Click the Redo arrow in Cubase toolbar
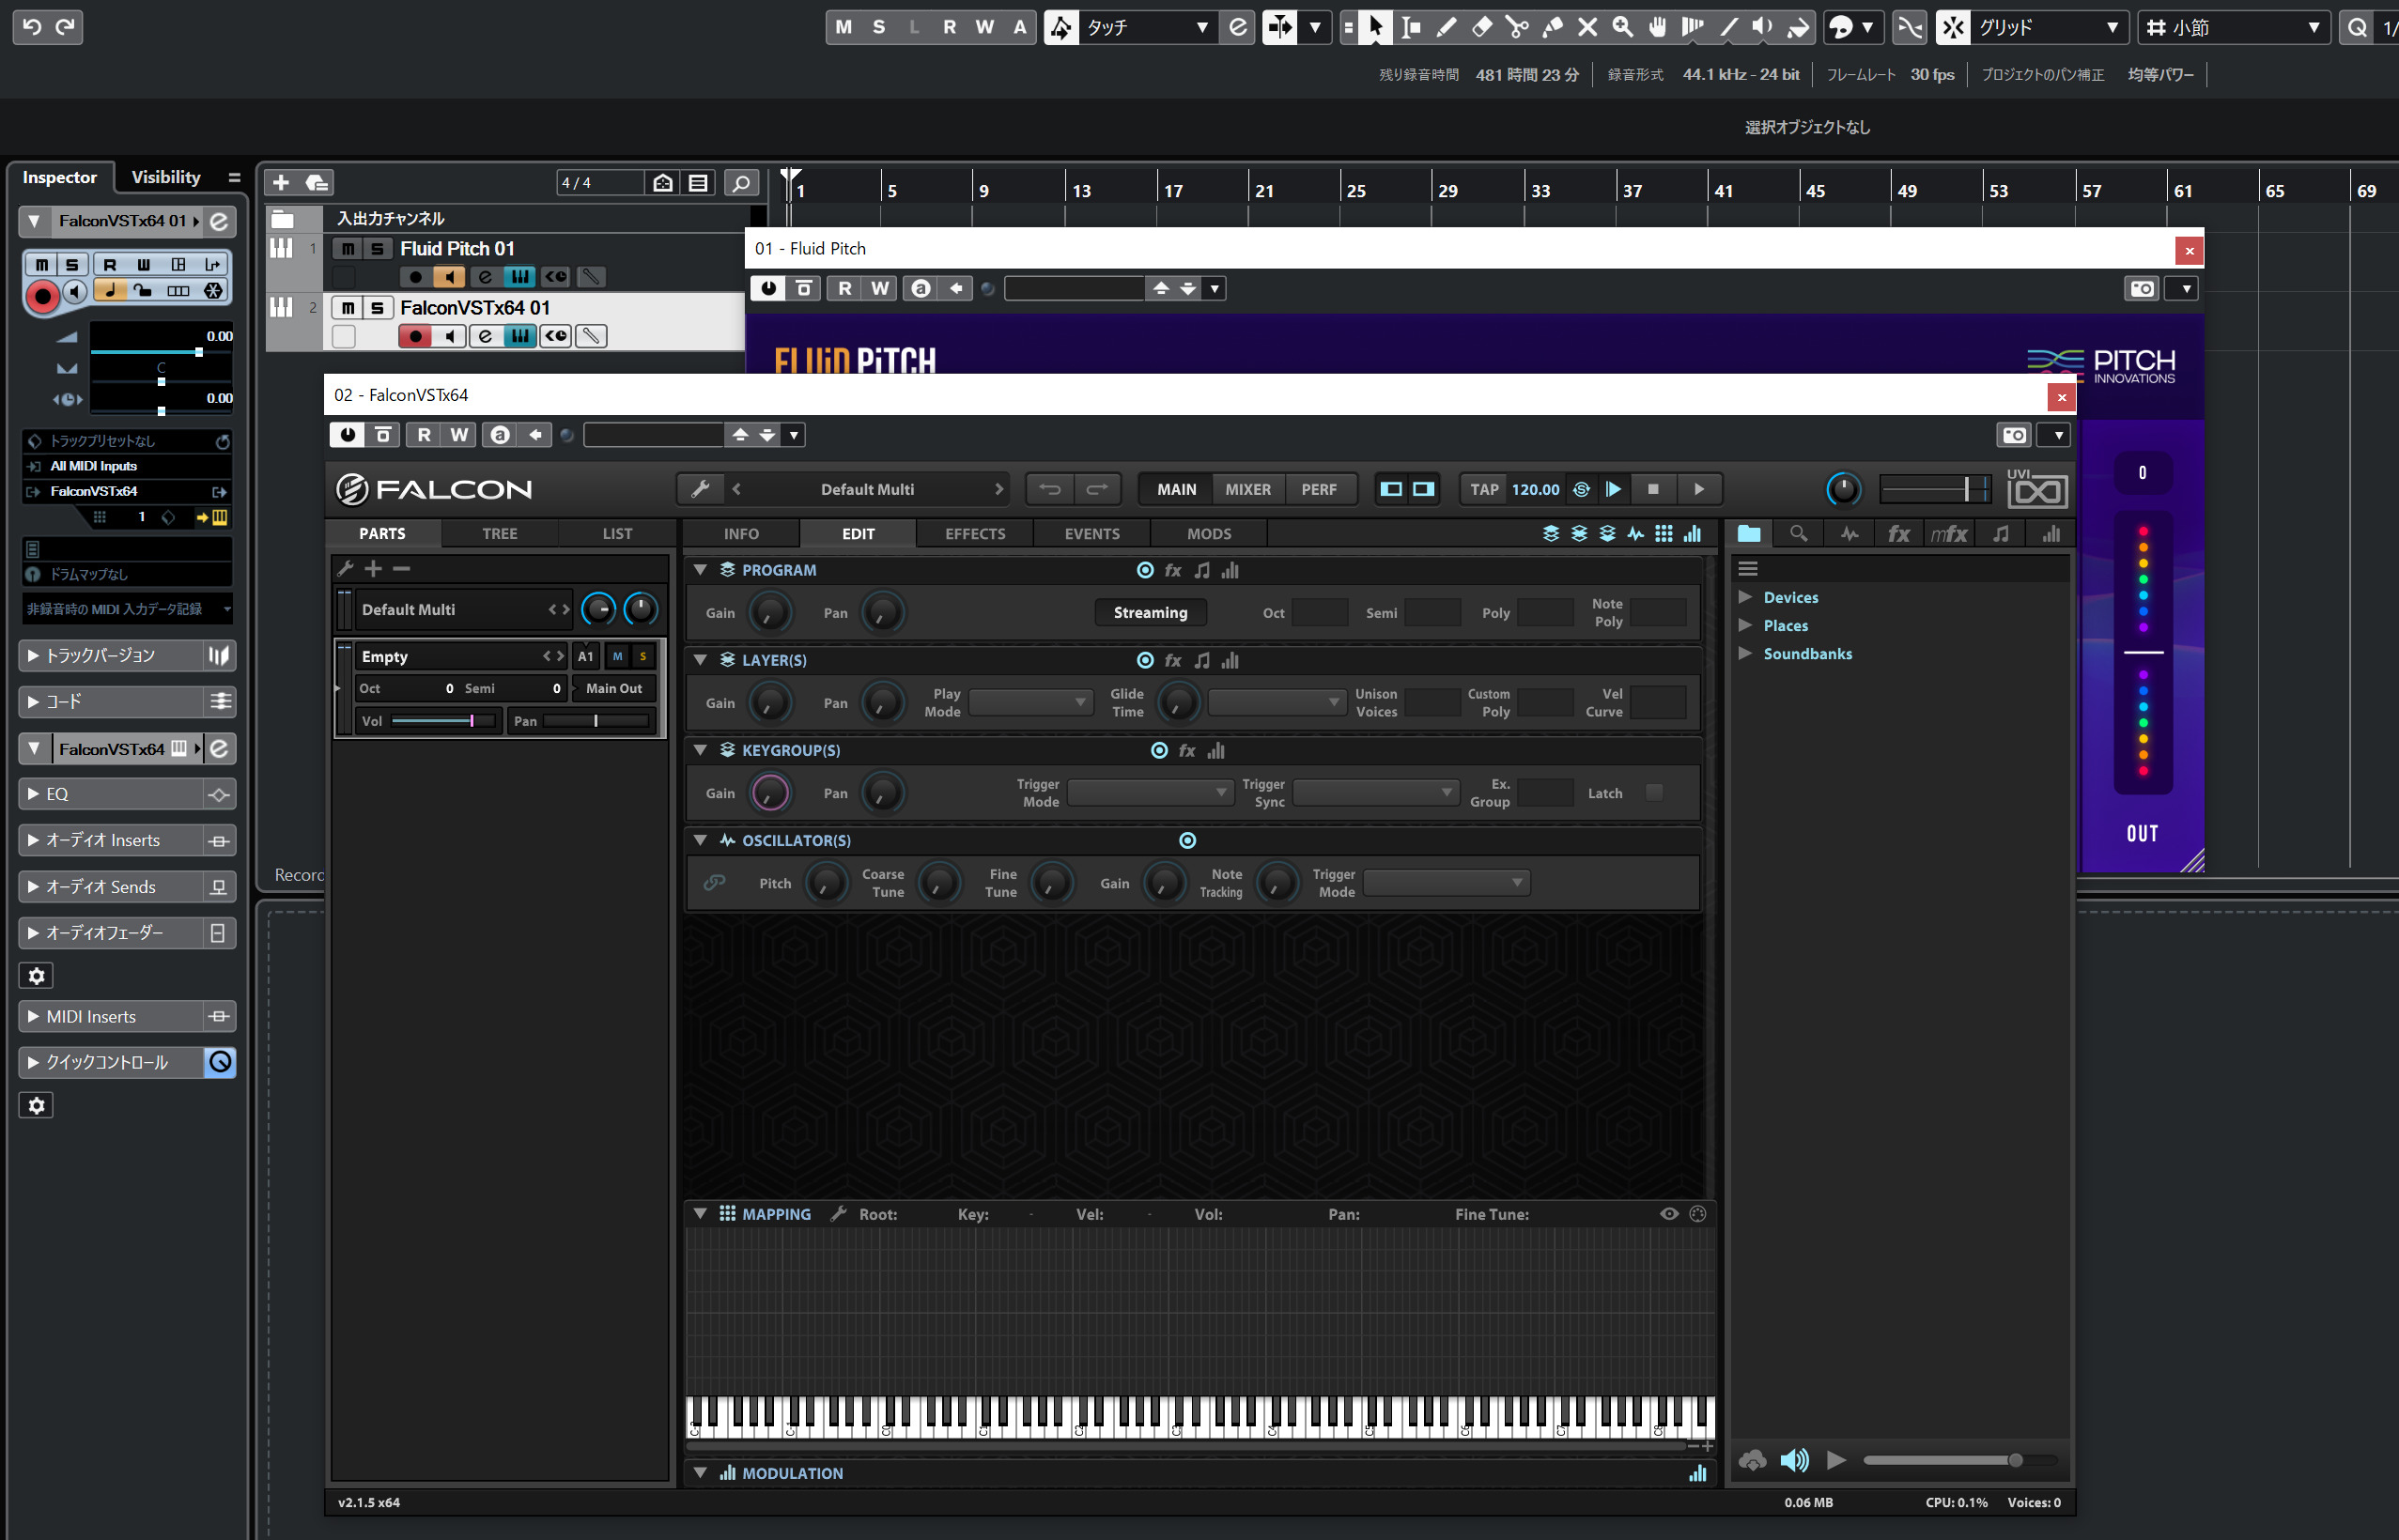The width and height of the screenshot is (2399, 1540). pyautogui.click(x=65, y=27)
